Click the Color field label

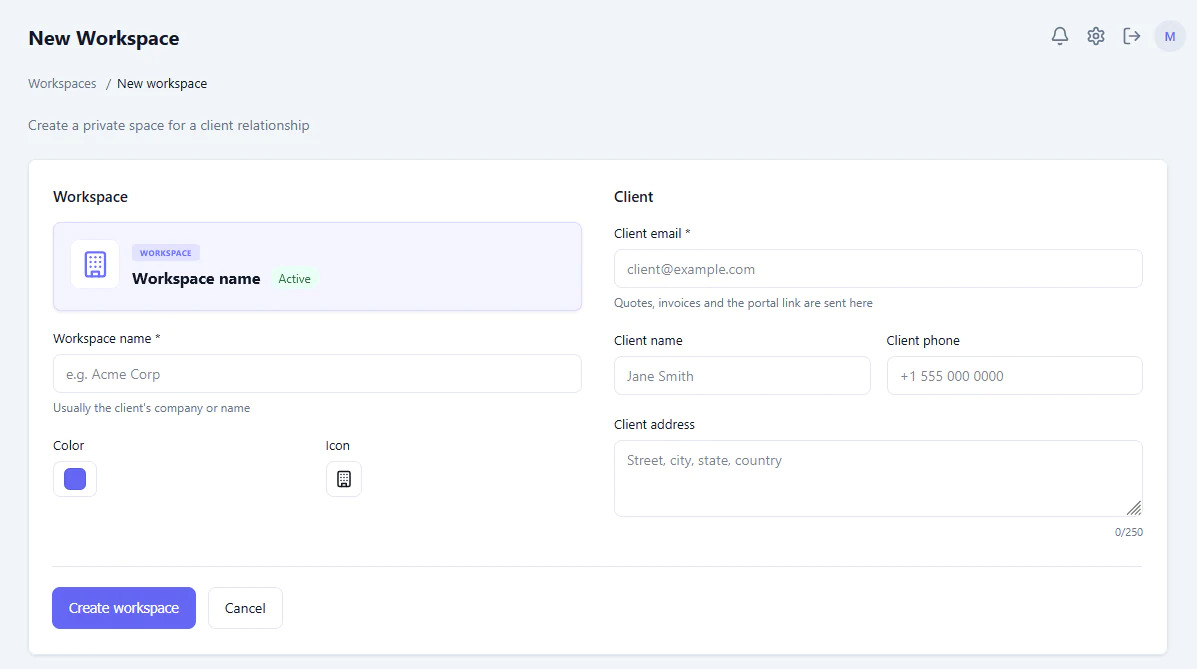click(x=68, y=445)
